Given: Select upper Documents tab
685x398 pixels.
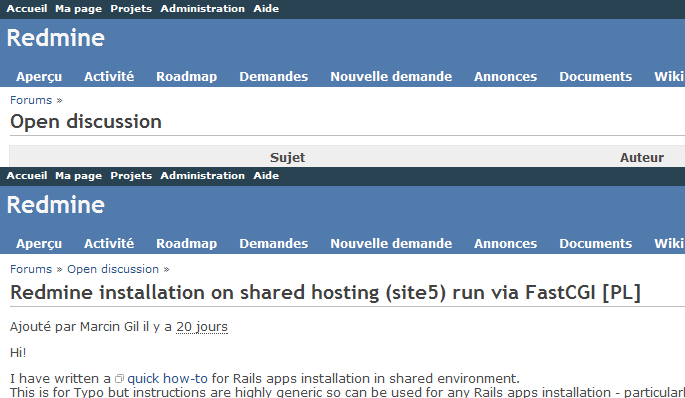Looking at the screenshot, I should tap(595, 76).
